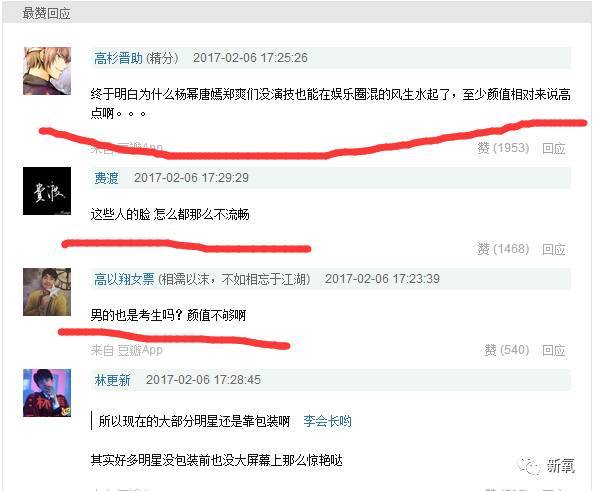Open avatar of 高以翔女票
The height and width of the screenshot is (491, 593).
point(47,292)
